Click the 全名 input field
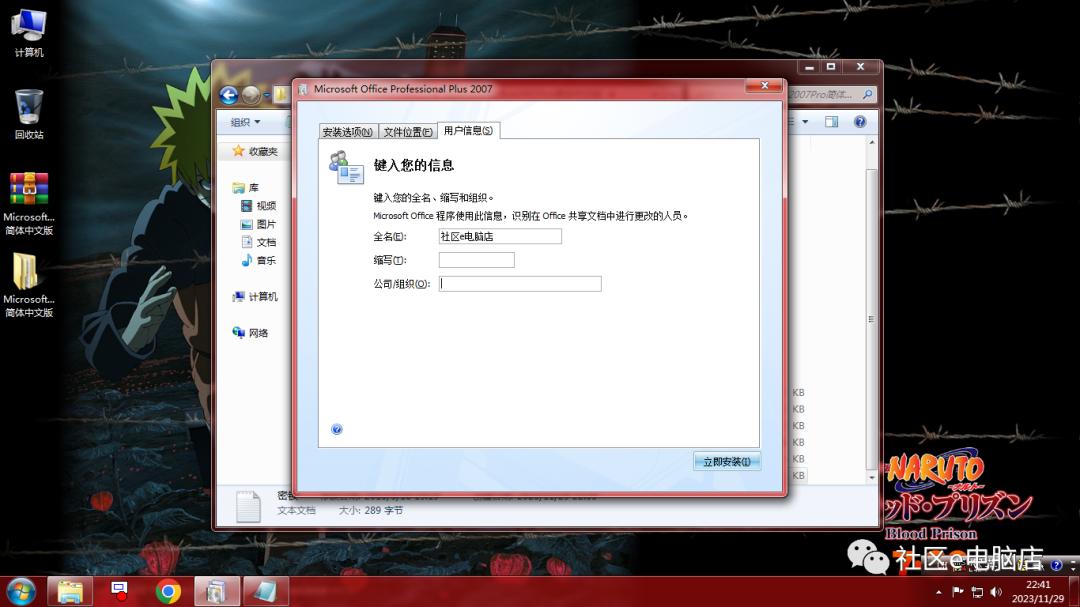This screenshot has width=1080, height=607. coord(500,236)
